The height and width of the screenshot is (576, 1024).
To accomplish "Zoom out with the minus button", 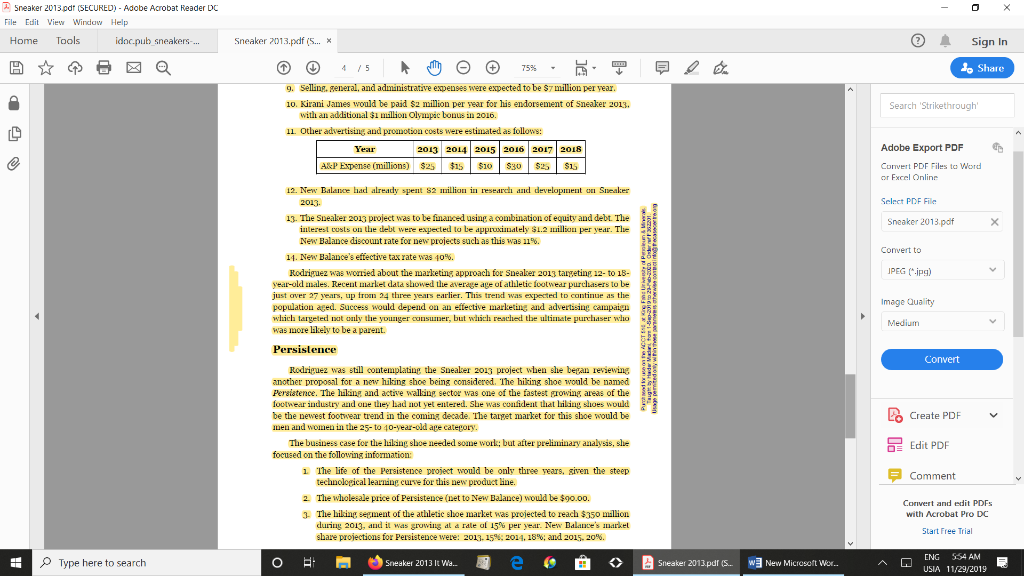I will coord(463,68).
